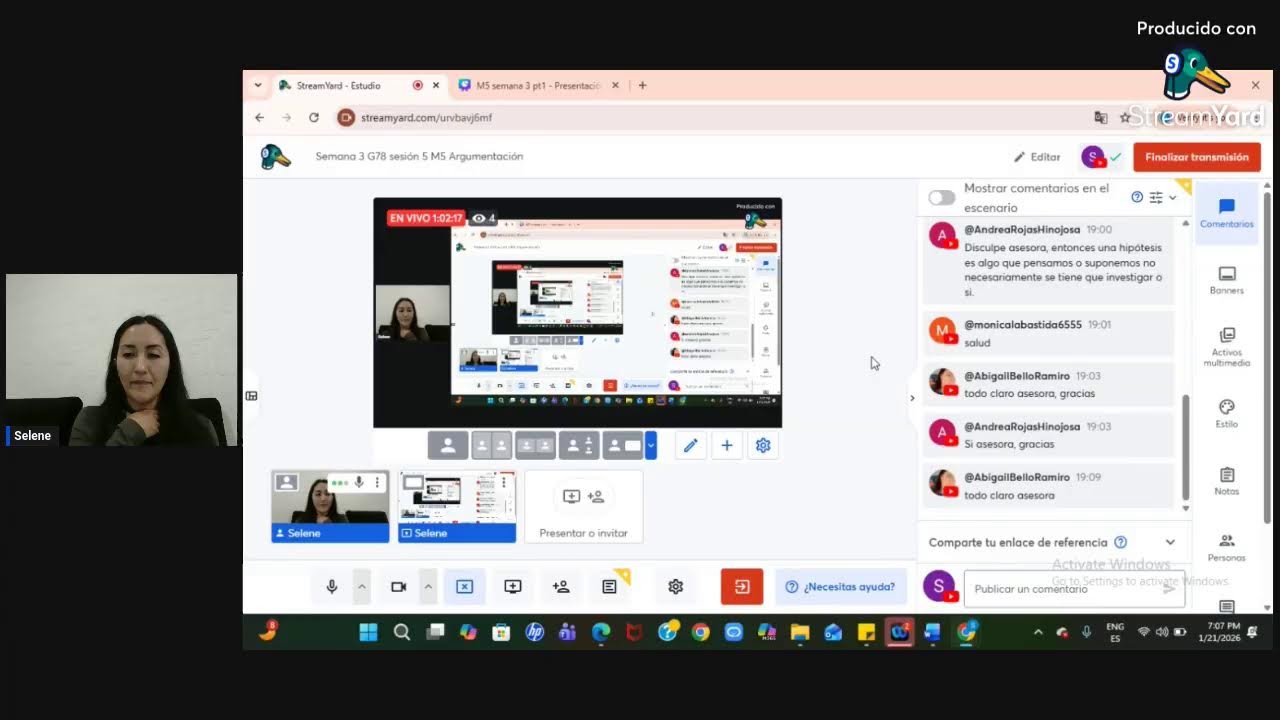
Task: Open the Activos multimedia panel
Action: click(x=1226, y=346)
